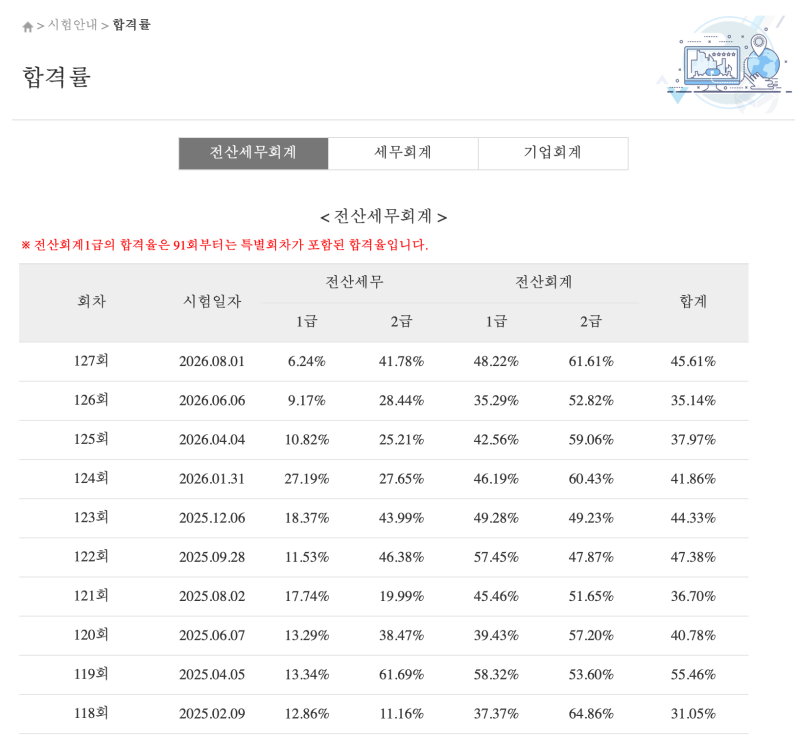
Task: Select the 120회 row label
Action: click(x=91, y=635)
